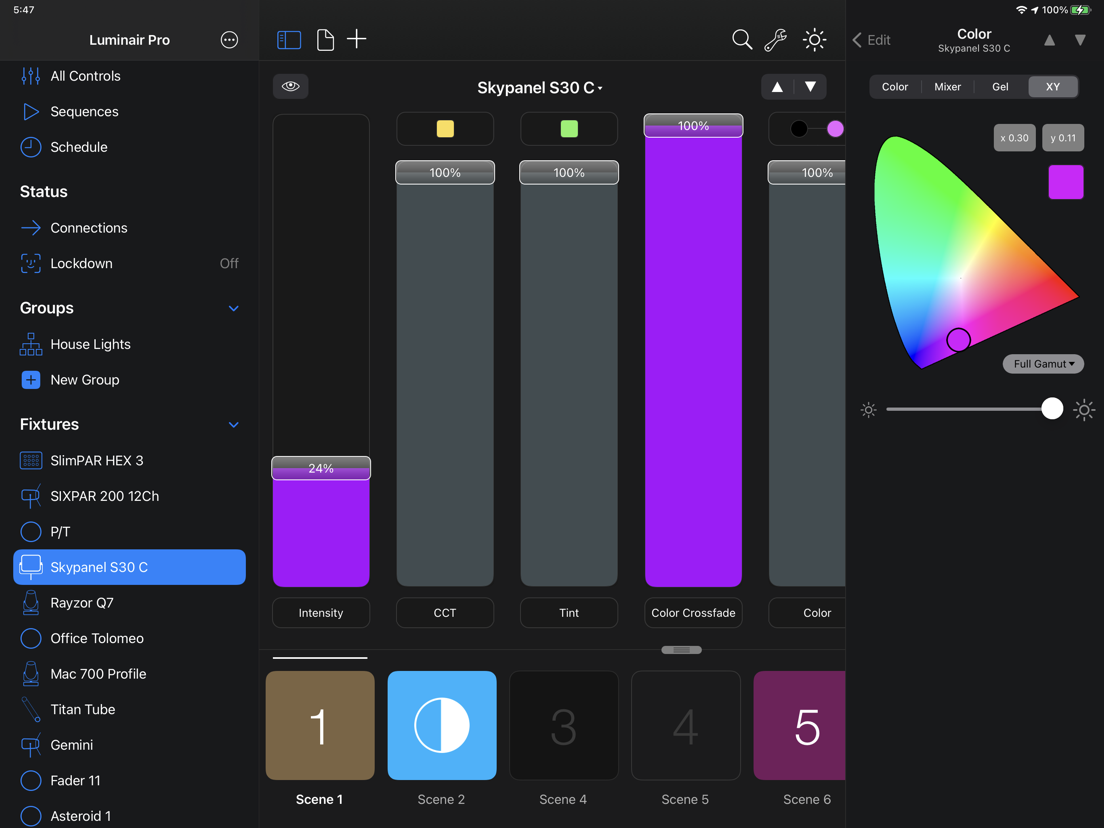
Task: Toggle Lockdown Off setting
Action: click(x=130, y=263)
